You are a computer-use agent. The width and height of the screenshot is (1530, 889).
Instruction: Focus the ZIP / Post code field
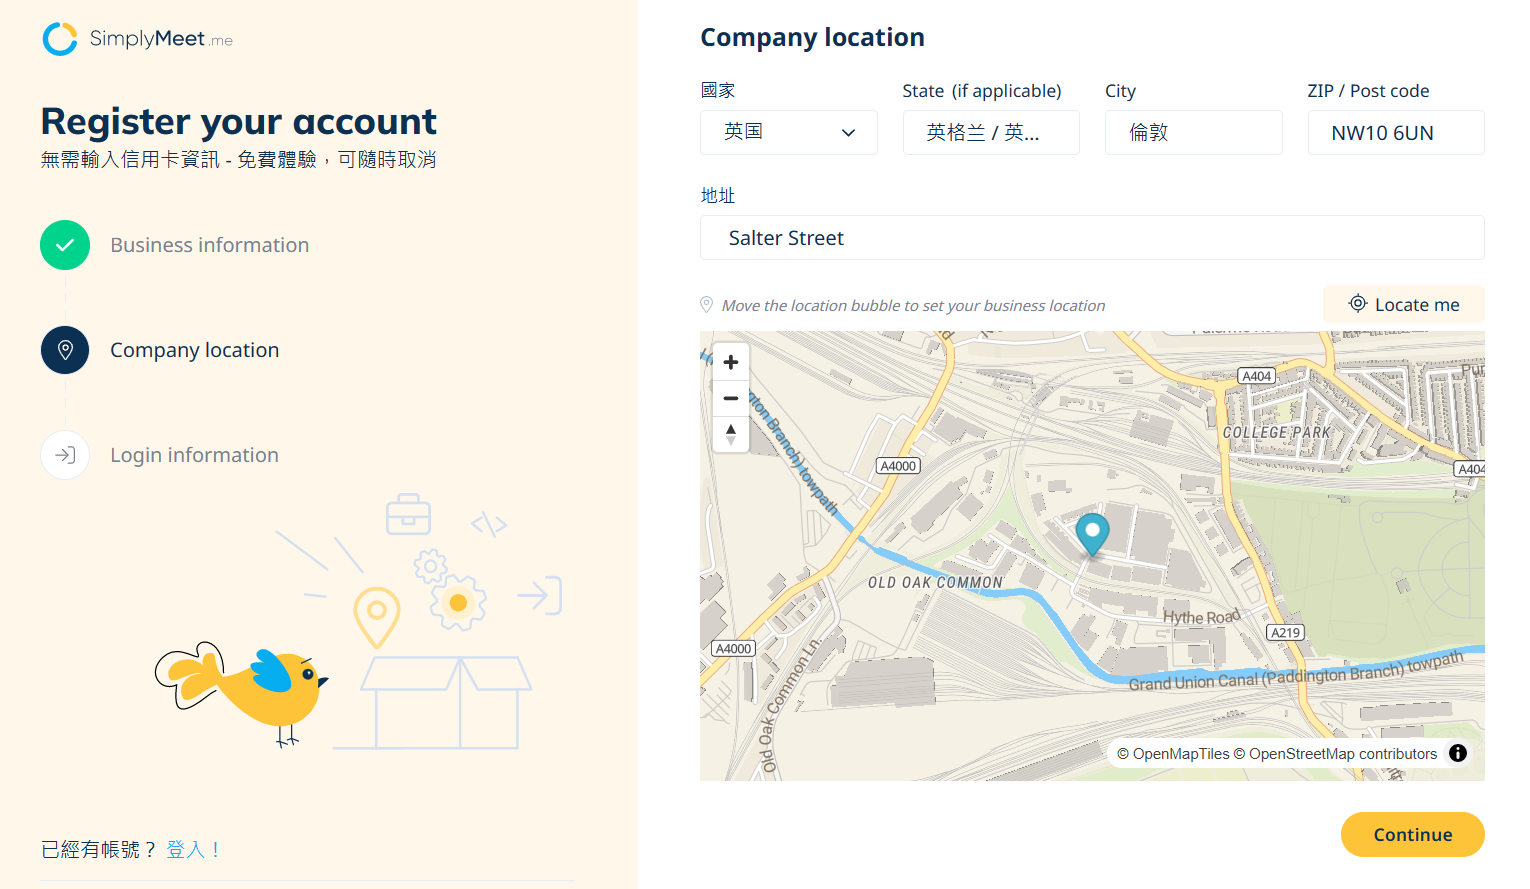[1396, 132]
